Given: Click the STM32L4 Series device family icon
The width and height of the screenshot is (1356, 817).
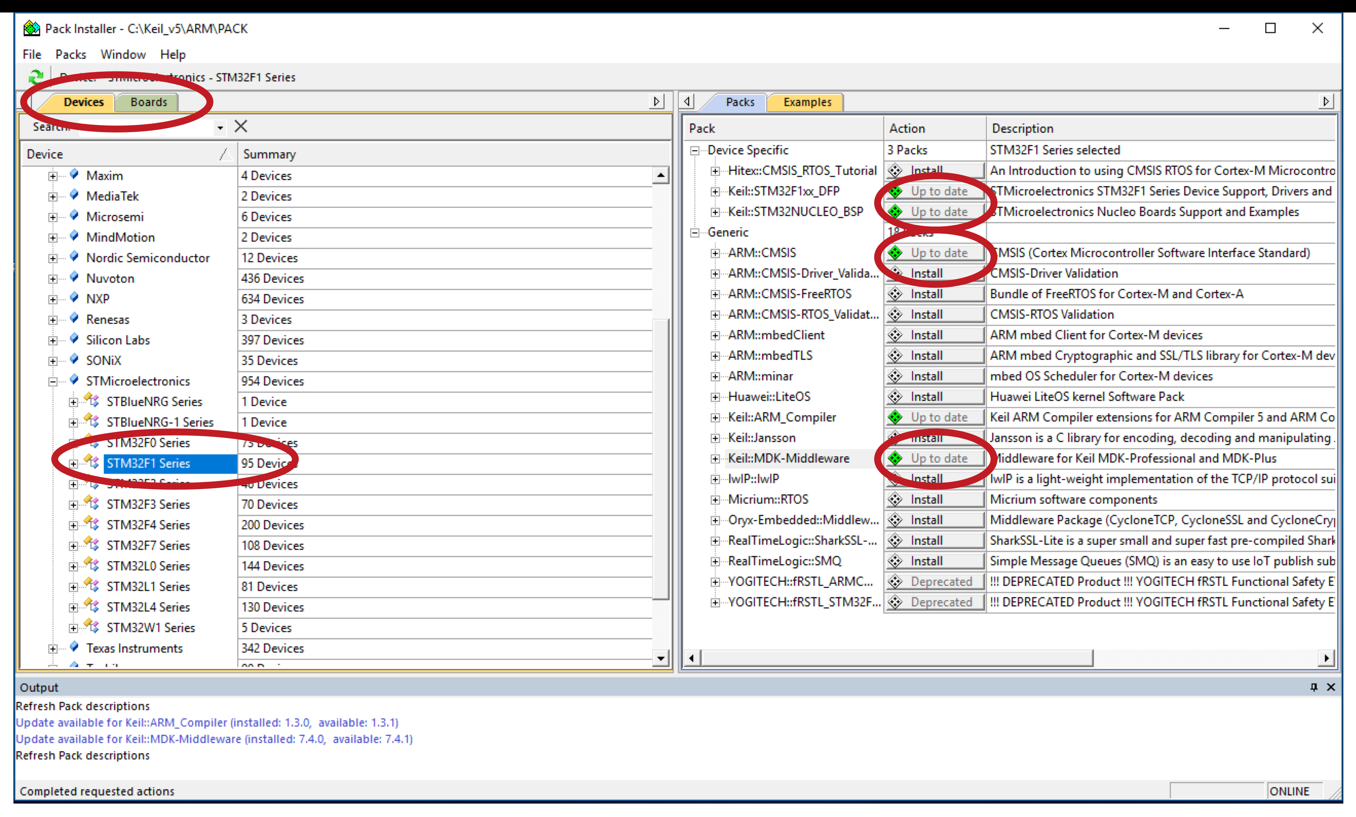Looking at the screenshot, I should point(92,606).
